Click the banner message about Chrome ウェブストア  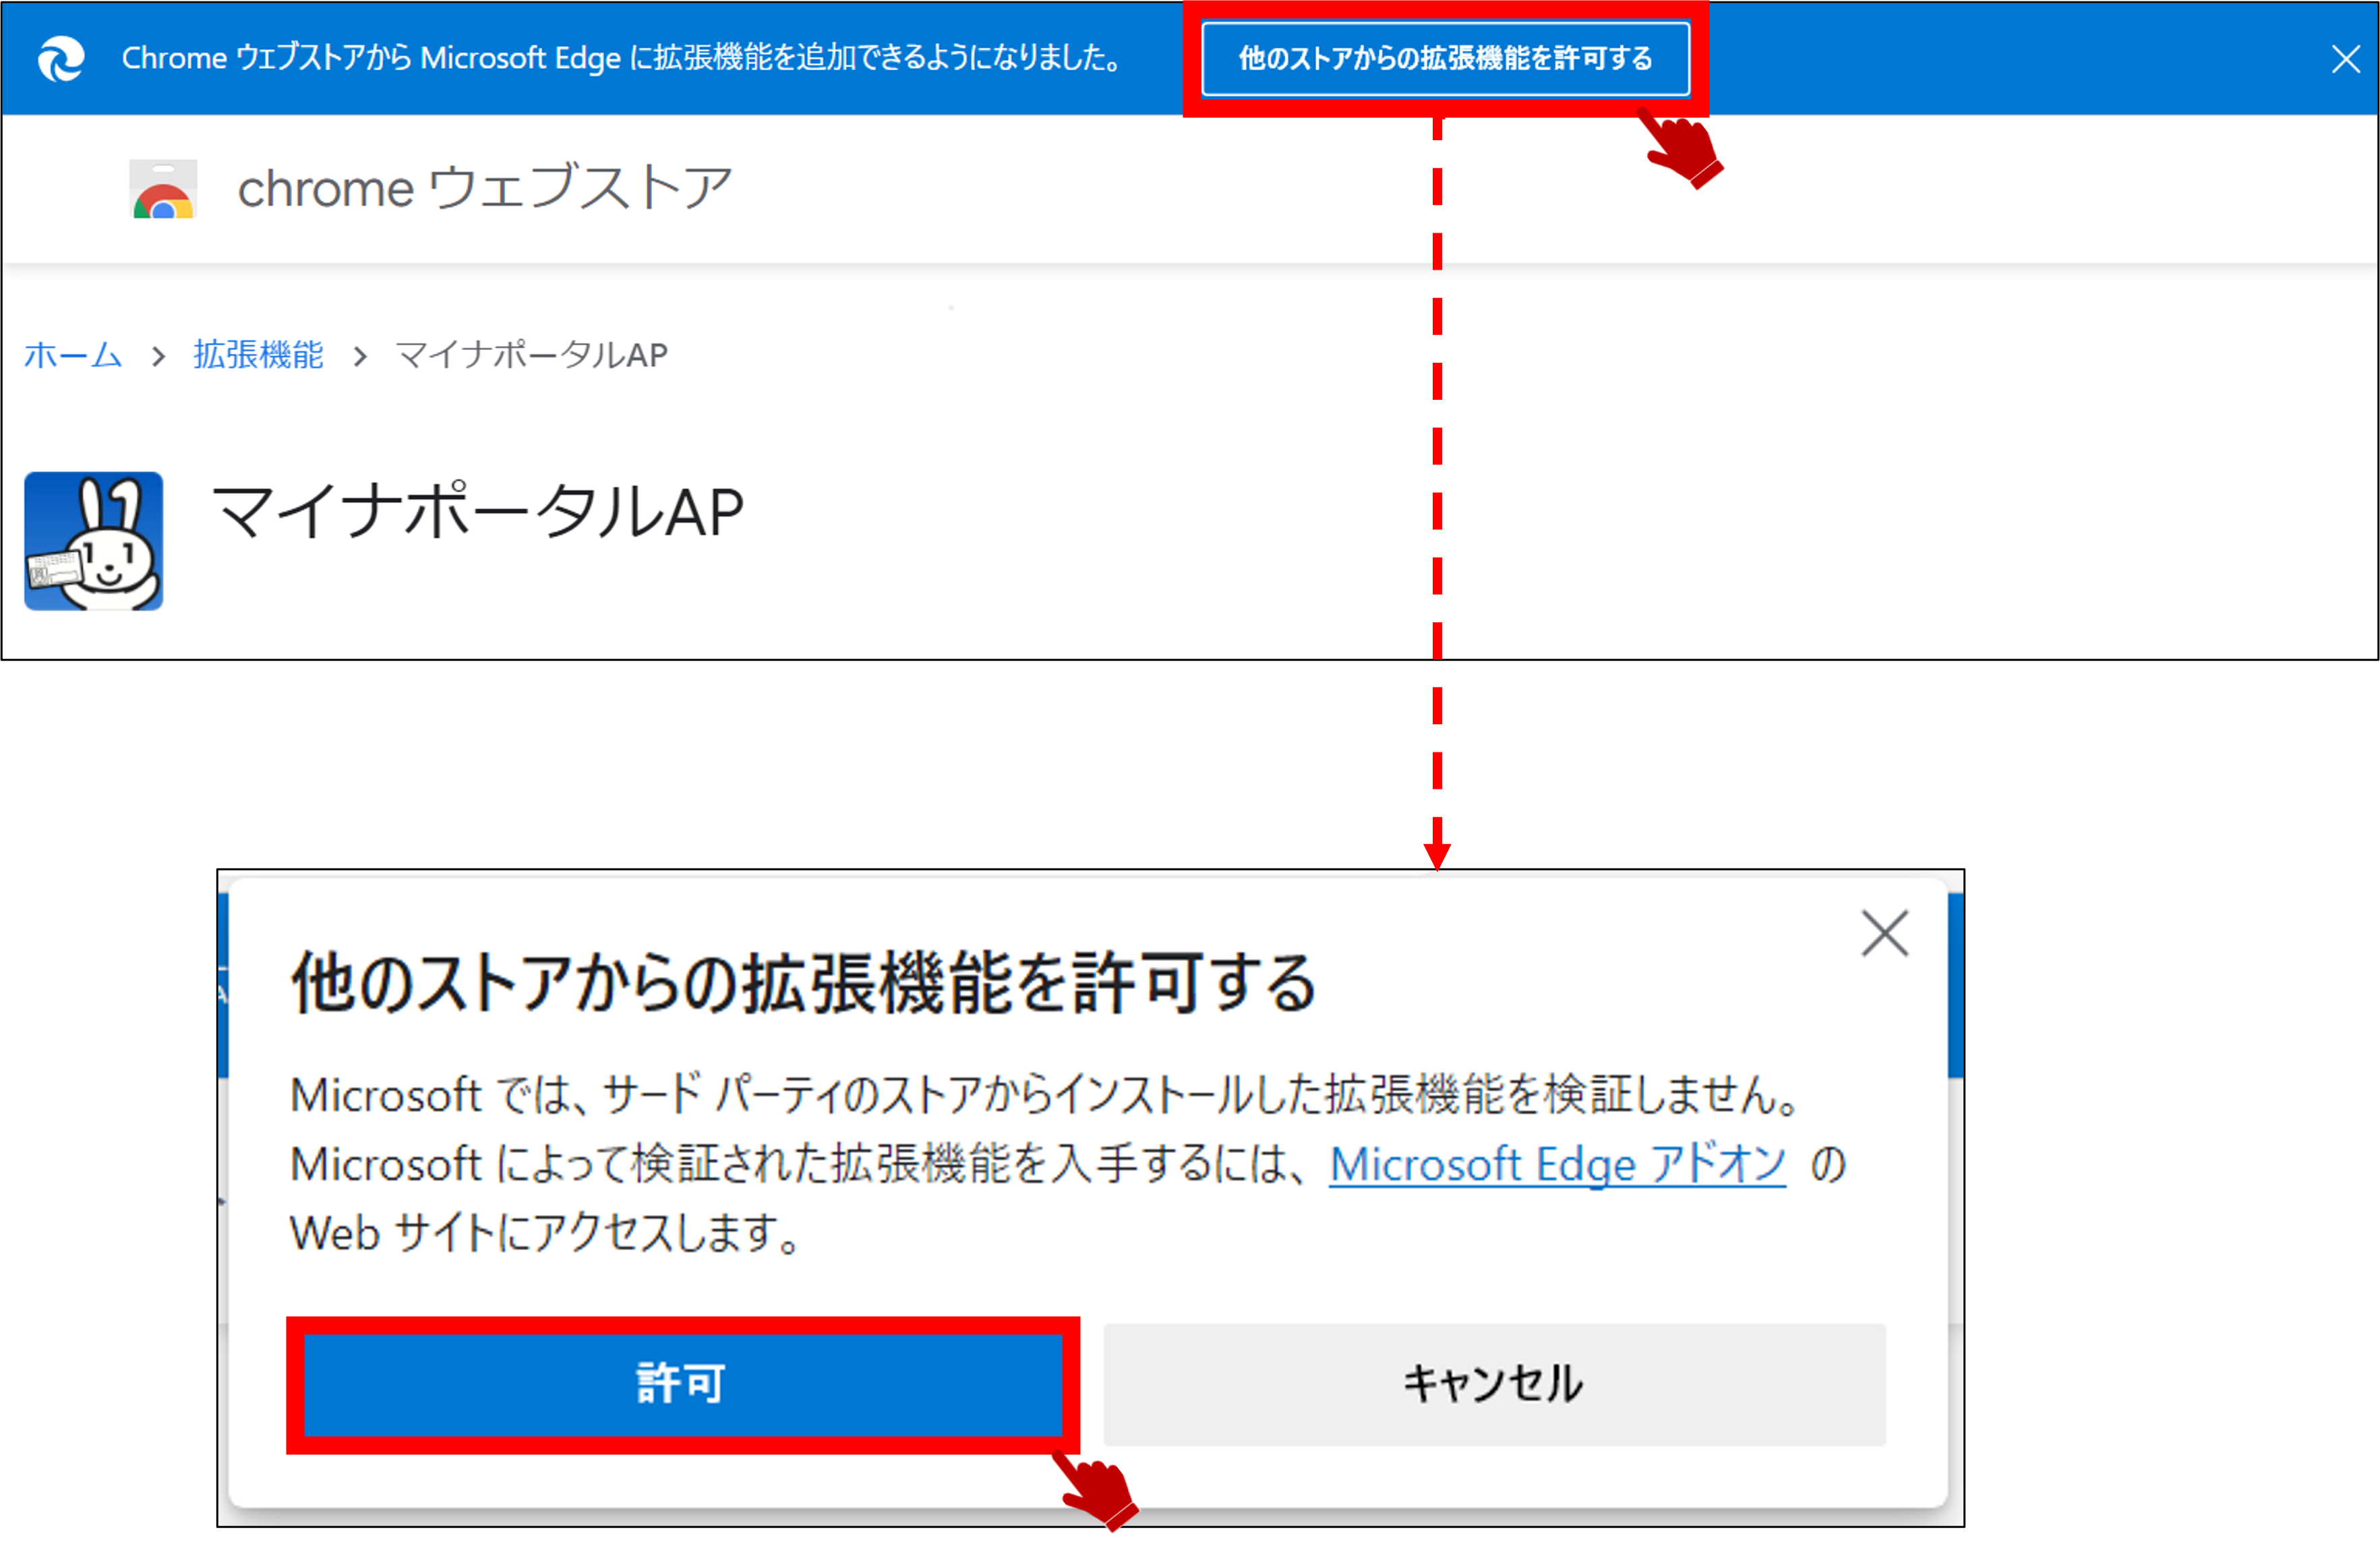(x=622, y=59)
